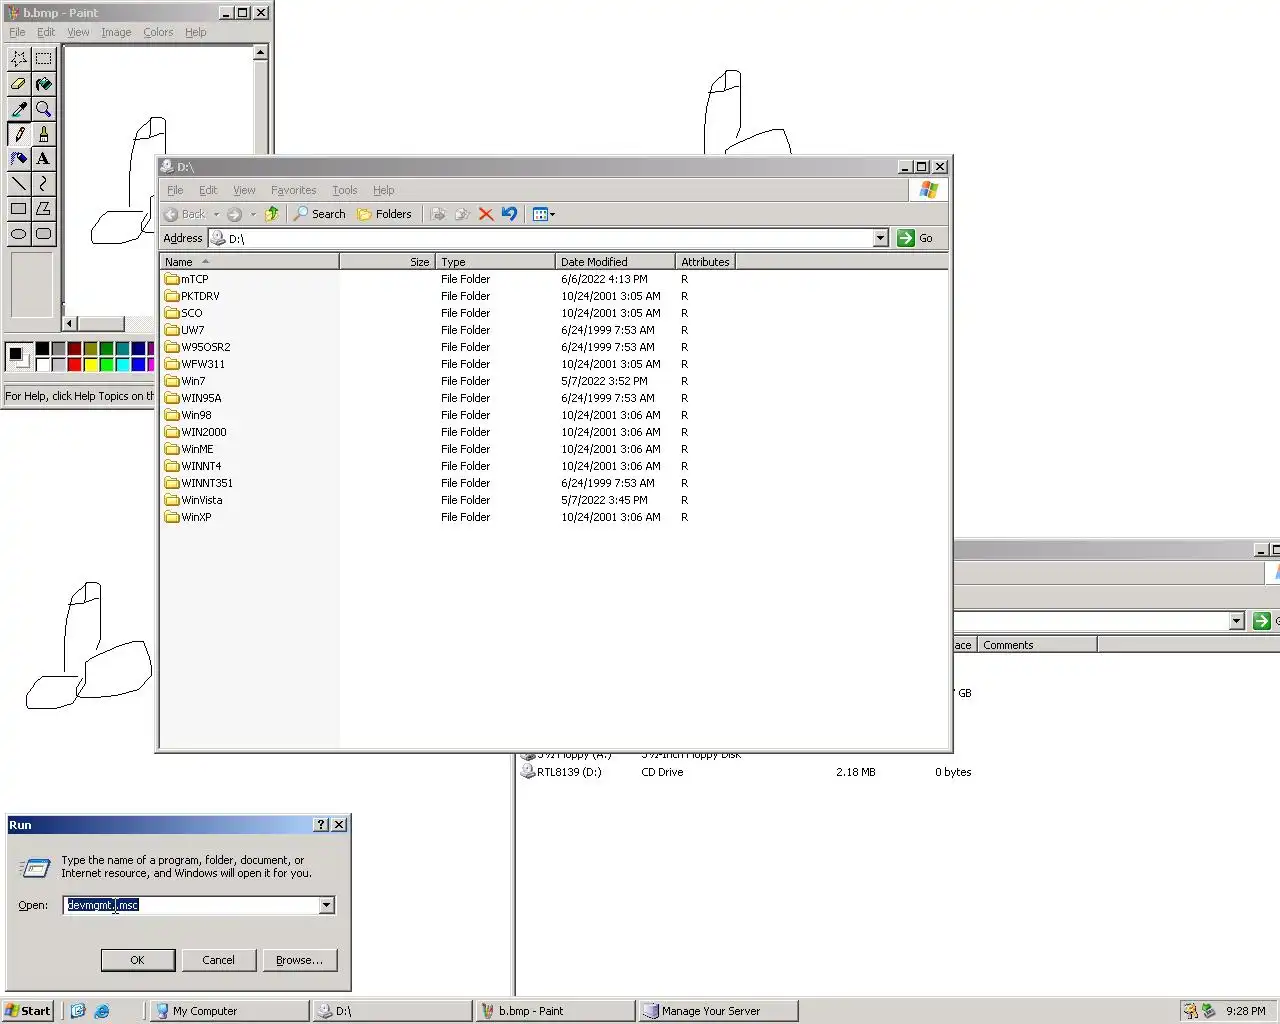This screenshot has width=1280, height=1024.
Task: Open the Start menu
Action: tap(28, 1011)
